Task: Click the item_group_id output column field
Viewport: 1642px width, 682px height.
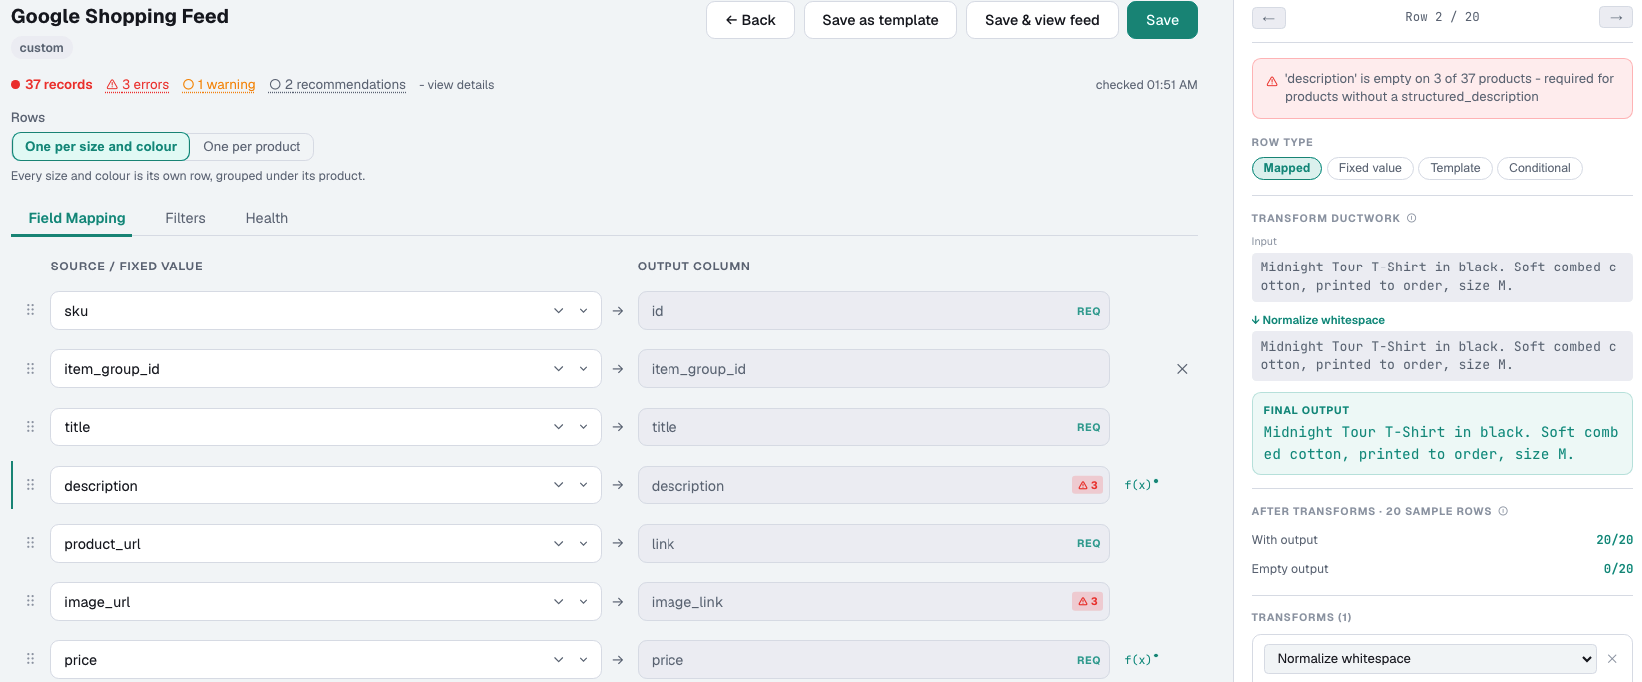Action: point(873,368)
